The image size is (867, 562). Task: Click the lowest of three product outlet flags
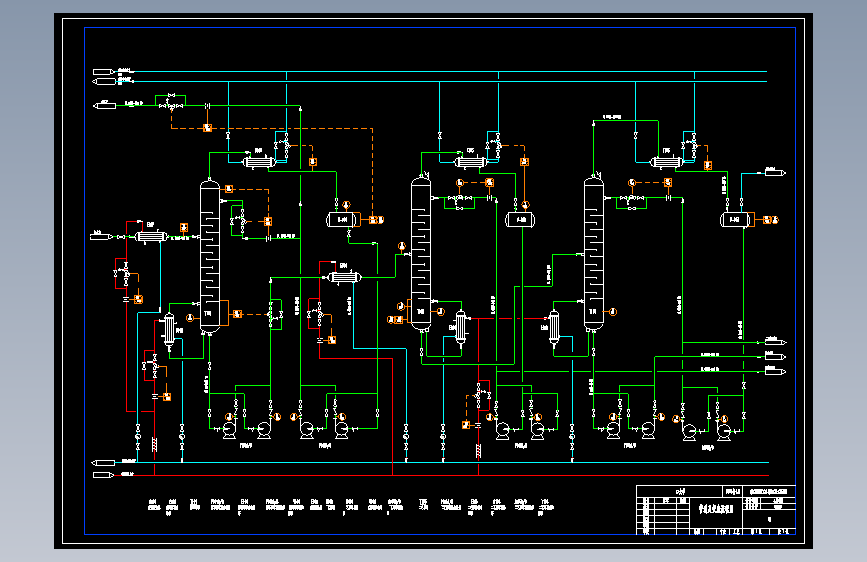pos(775,371)
